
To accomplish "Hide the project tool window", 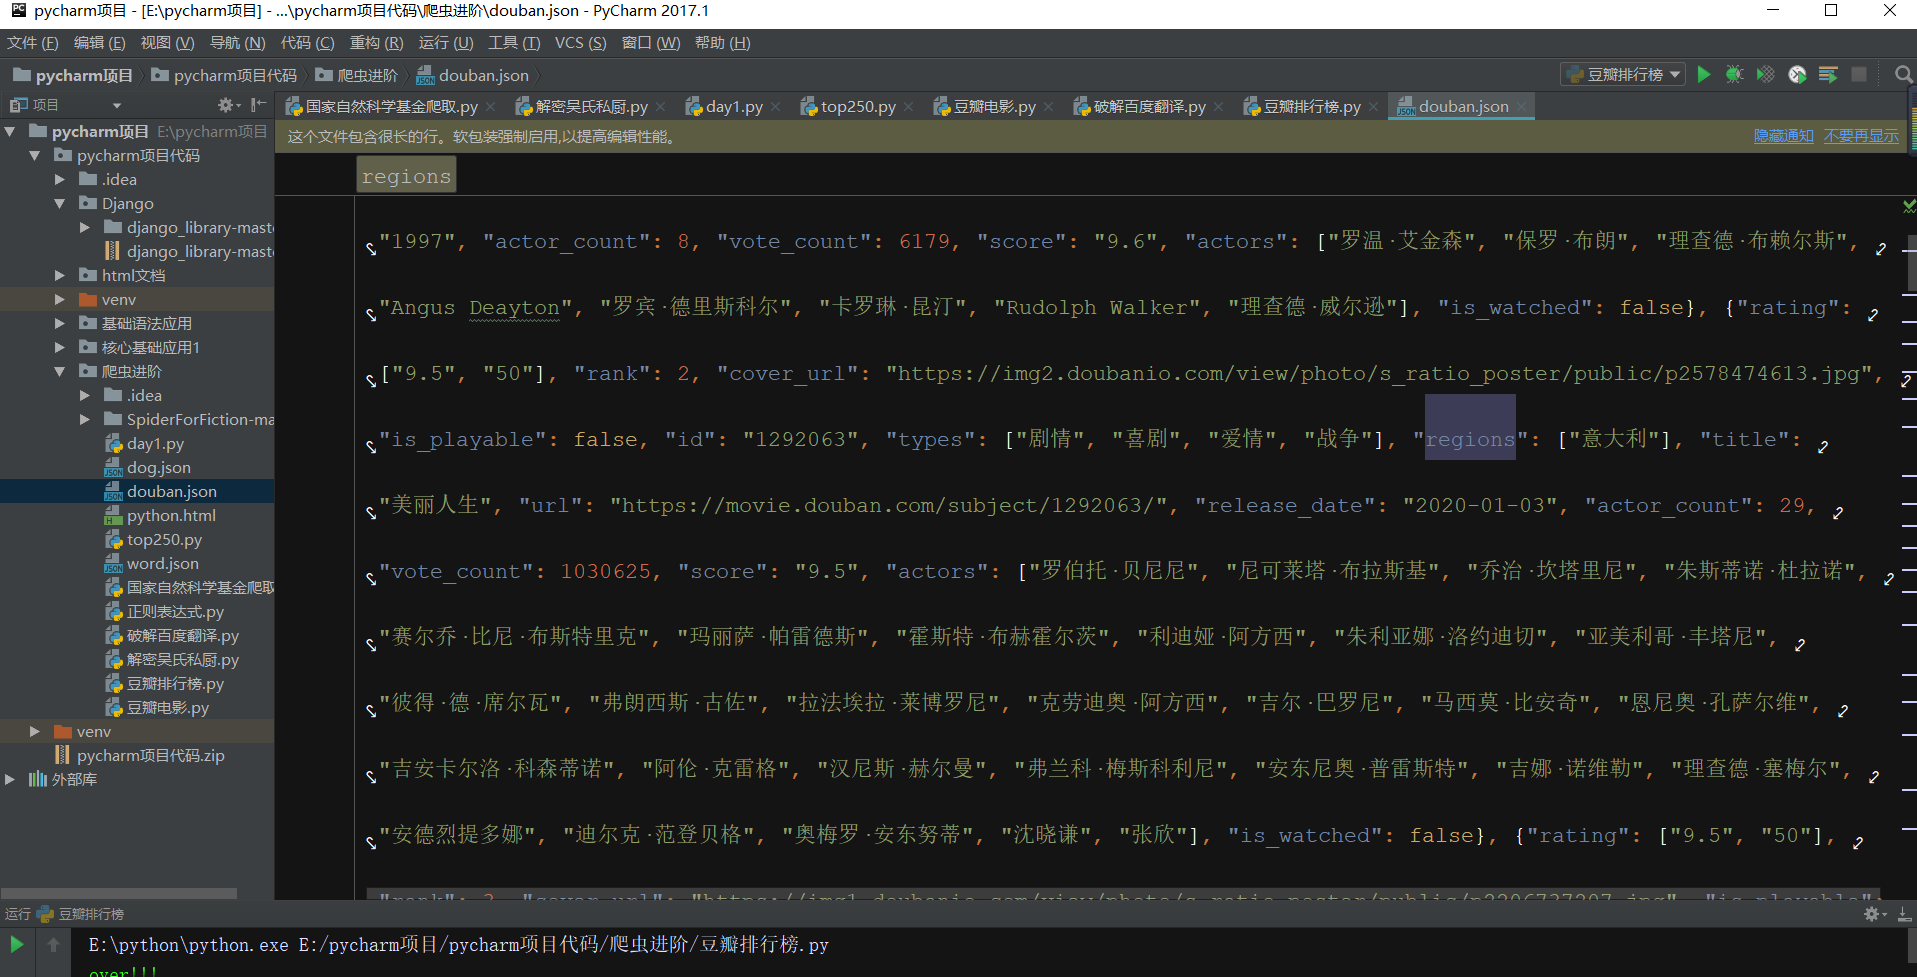I will [x=259, y=105].
